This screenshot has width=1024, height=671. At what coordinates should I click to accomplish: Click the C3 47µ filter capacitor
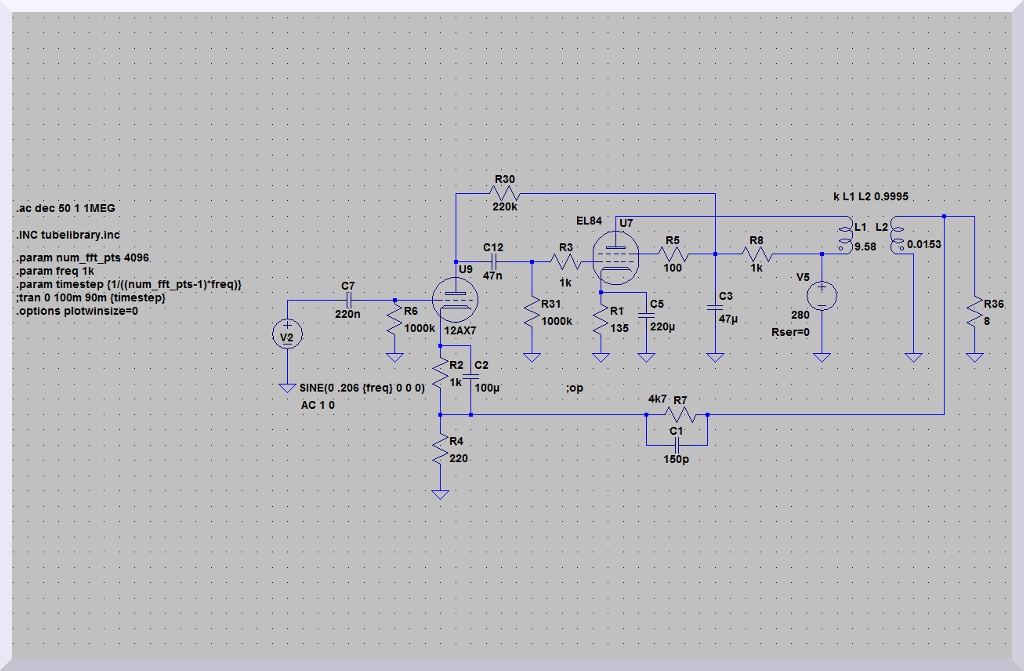pyautogui.click(x=715, y=308)
